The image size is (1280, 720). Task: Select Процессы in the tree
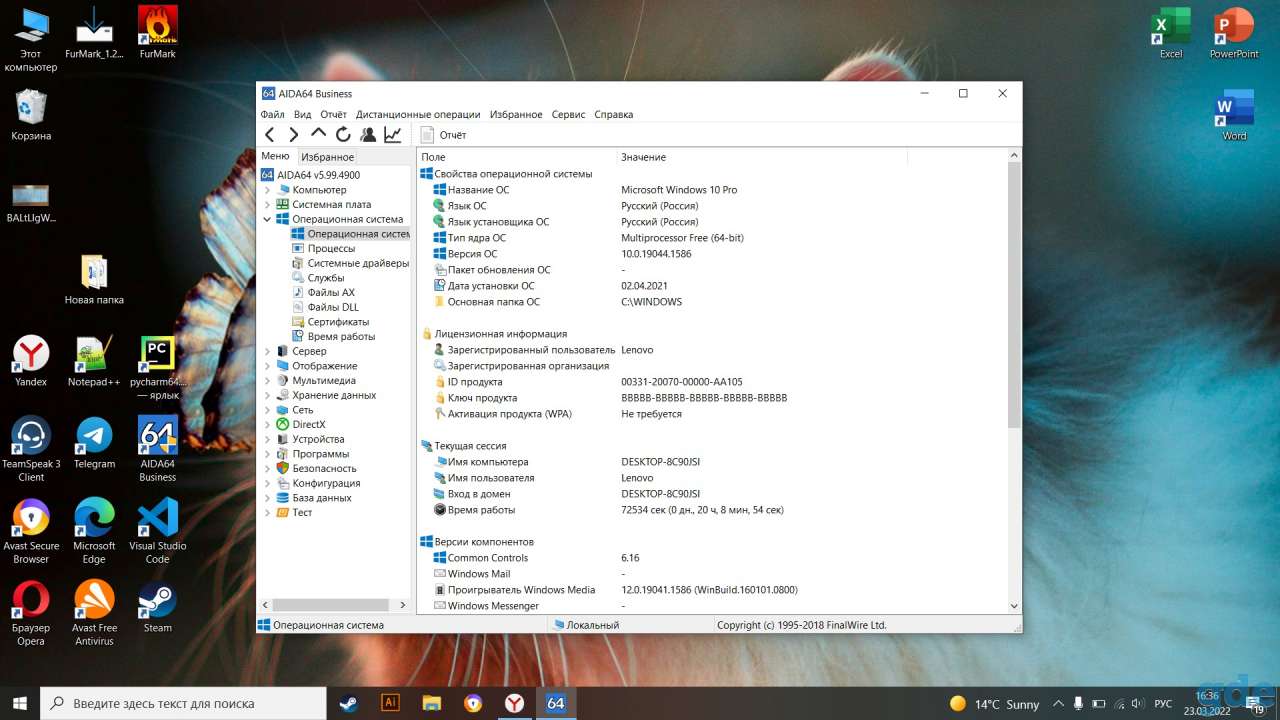pyautogui.click(x=322, y=248)
